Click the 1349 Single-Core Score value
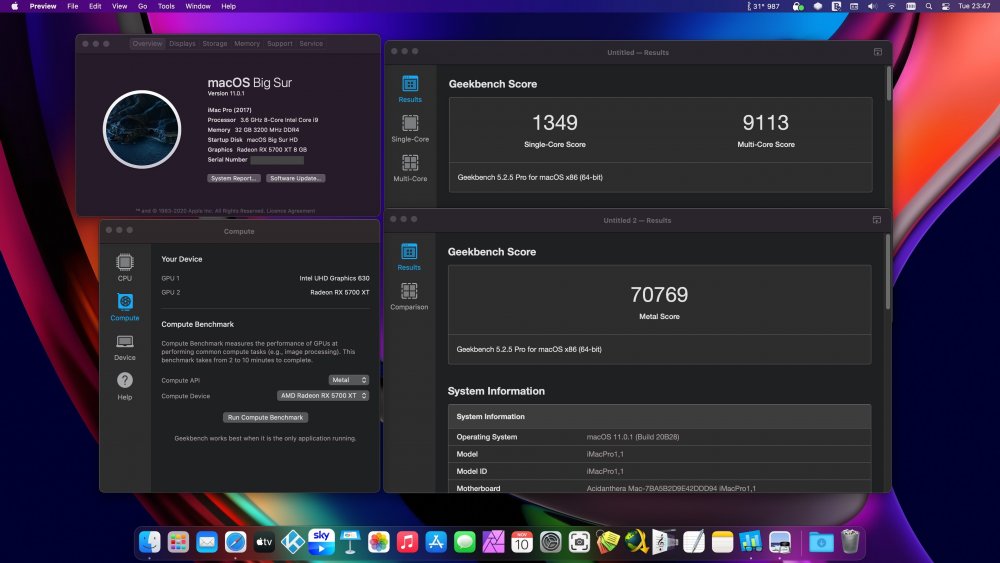Viewport: 1000px width, 563px height. 555,122
